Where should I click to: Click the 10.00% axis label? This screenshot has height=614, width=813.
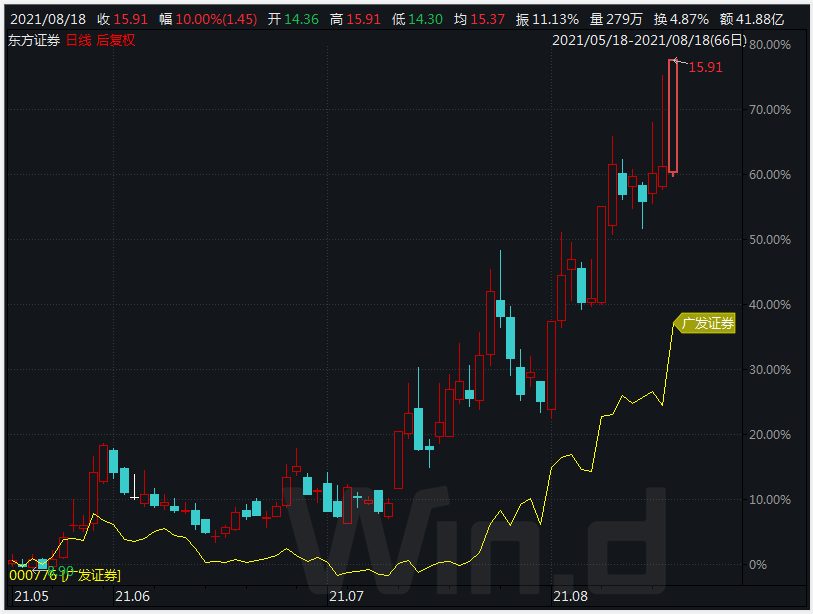(770, 500)
